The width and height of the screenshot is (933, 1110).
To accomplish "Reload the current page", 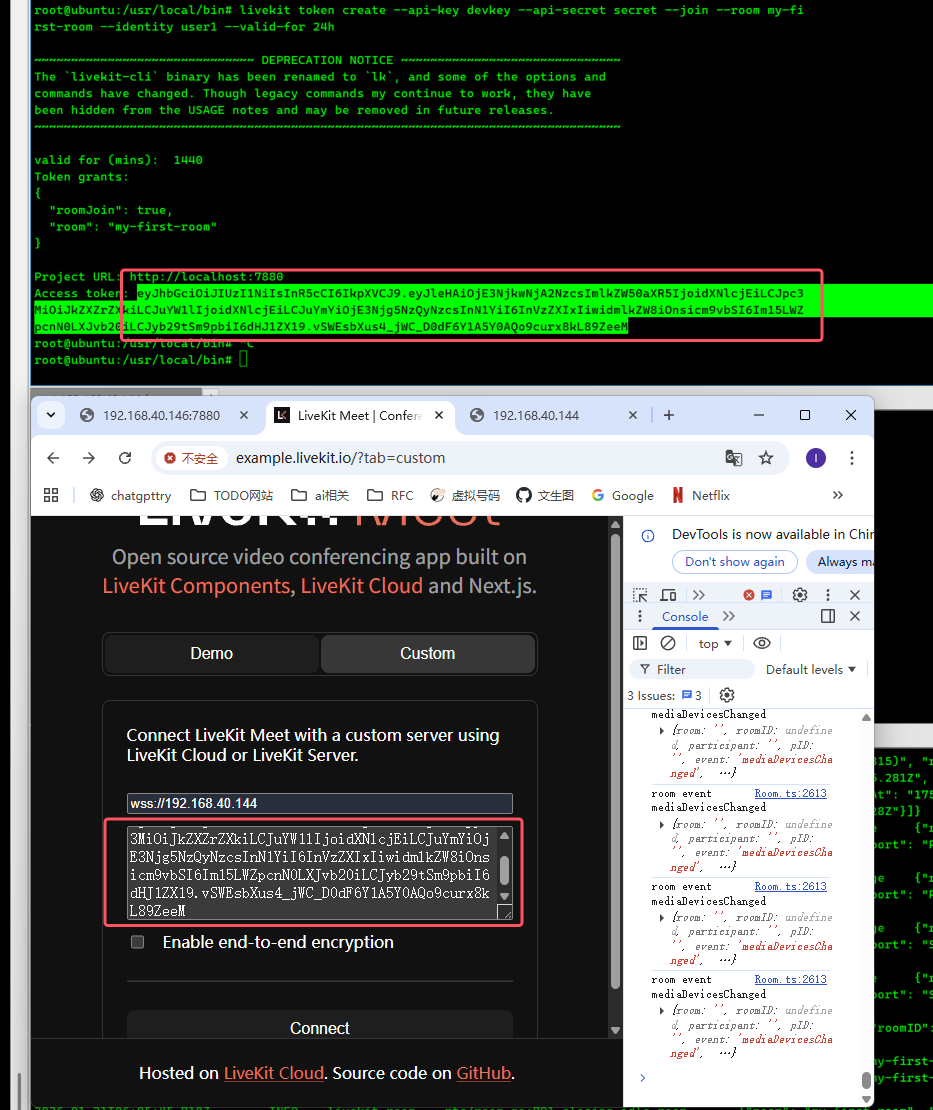I will click(x=125, y=458).
